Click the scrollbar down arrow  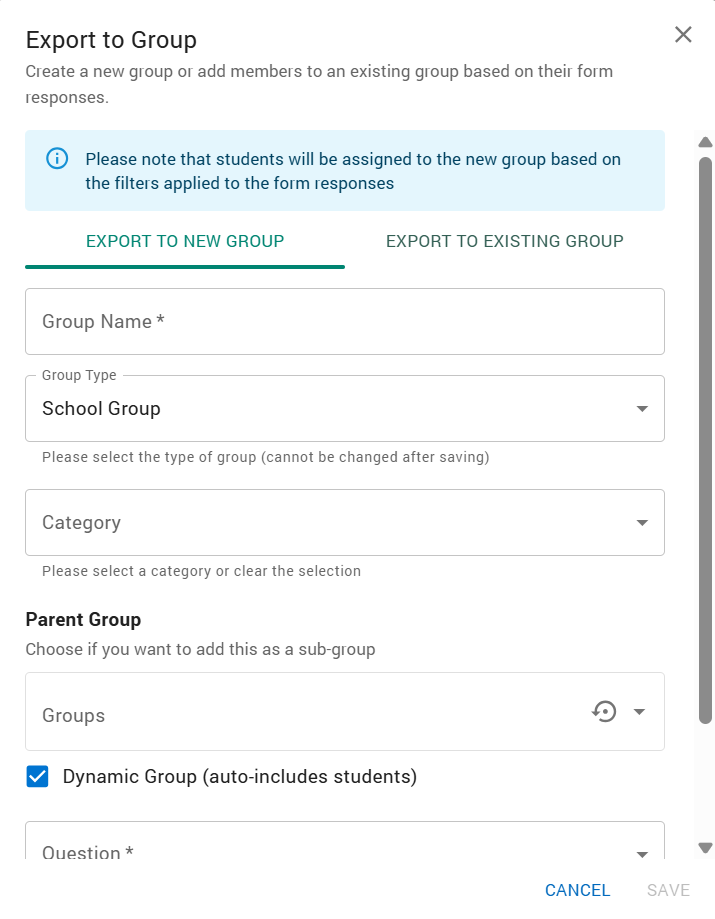(x=705, y=848)
